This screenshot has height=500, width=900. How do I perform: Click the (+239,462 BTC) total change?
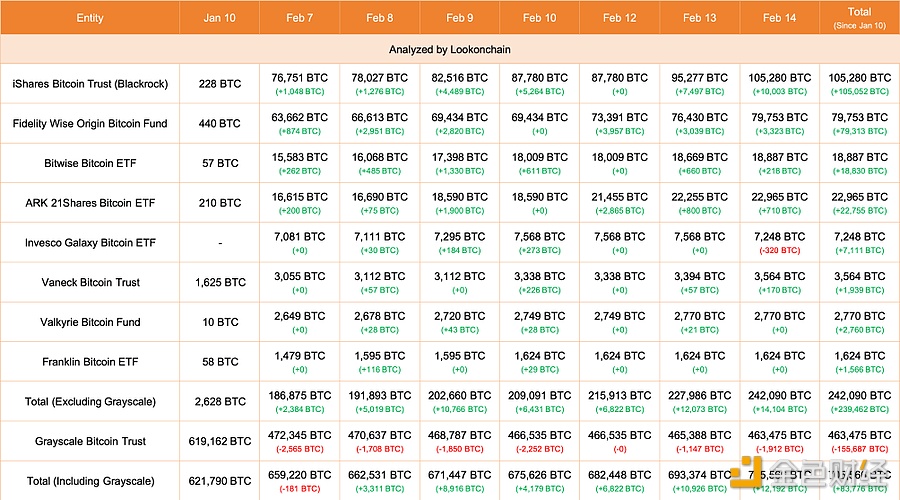pos(859,409)
